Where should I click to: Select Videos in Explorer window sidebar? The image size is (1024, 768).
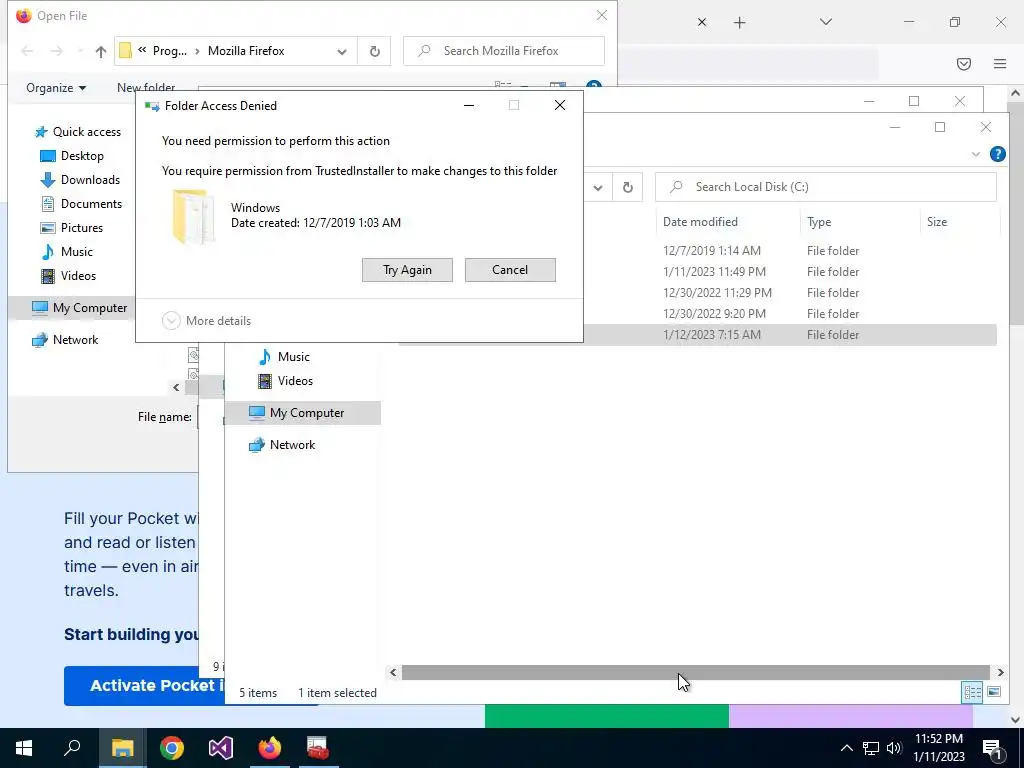coord(285,381)
